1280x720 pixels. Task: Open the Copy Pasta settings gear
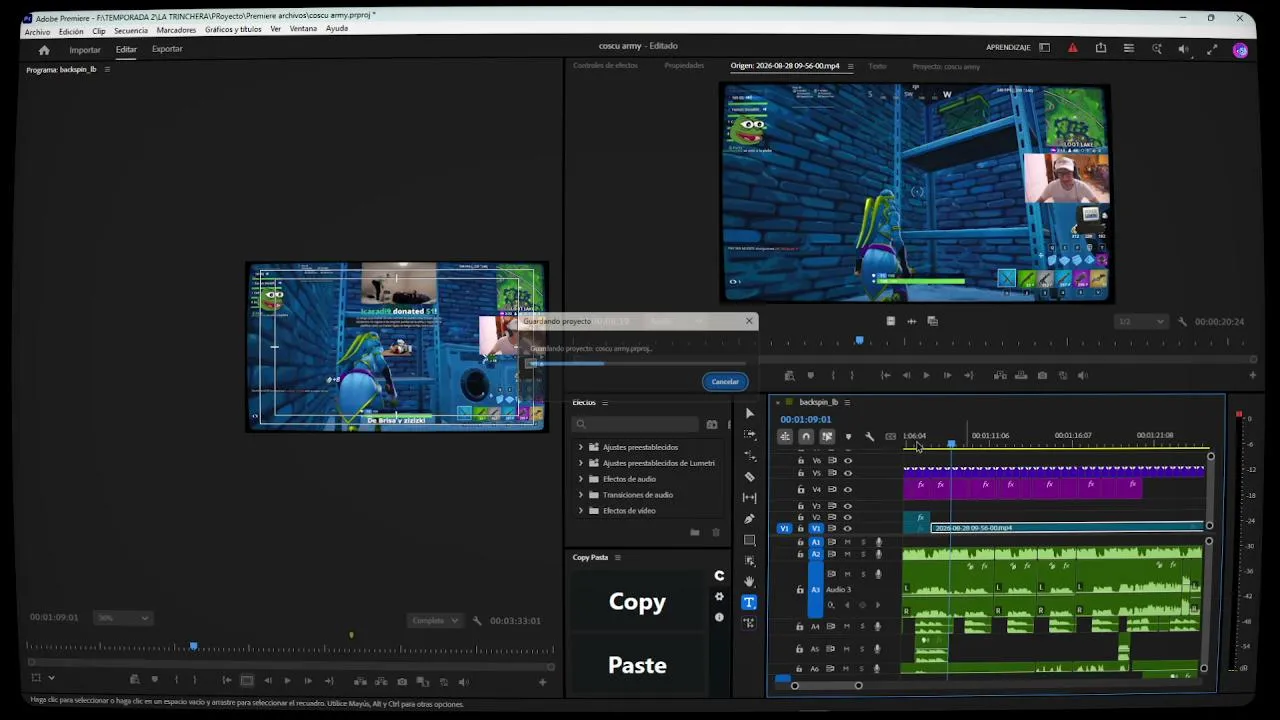point(719,597)
